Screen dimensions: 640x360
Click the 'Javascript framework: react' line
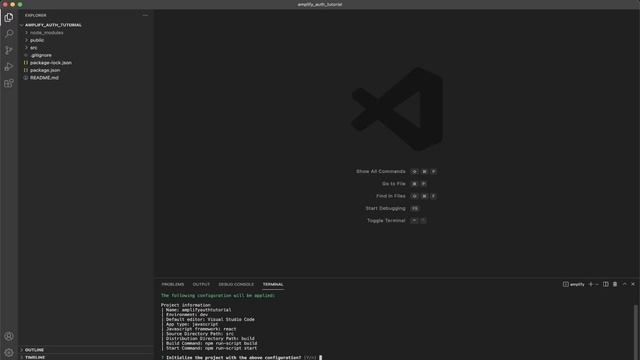pyautogui.click(x=201, y=329)
